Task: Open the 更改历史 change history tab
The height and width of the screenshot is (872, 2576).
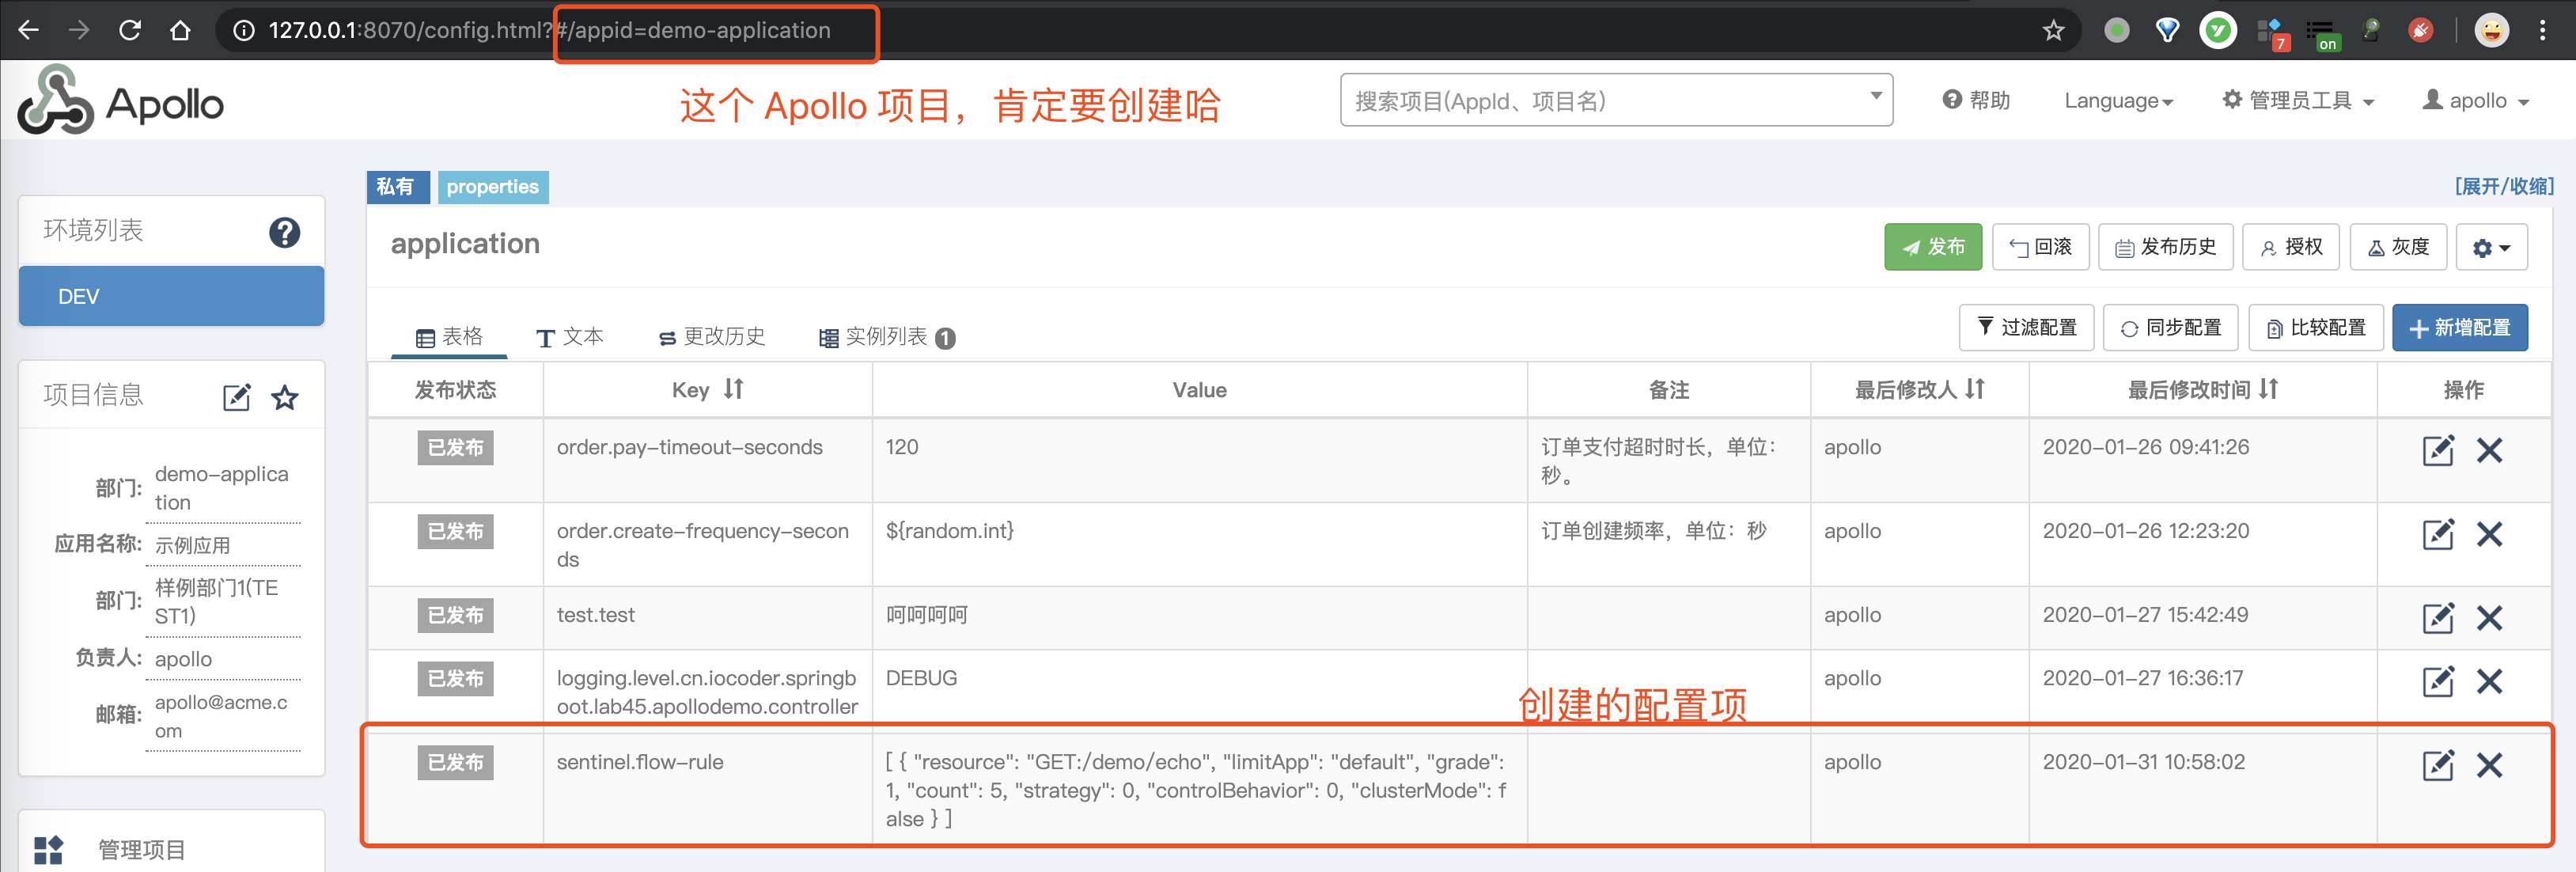Action: 712,337
